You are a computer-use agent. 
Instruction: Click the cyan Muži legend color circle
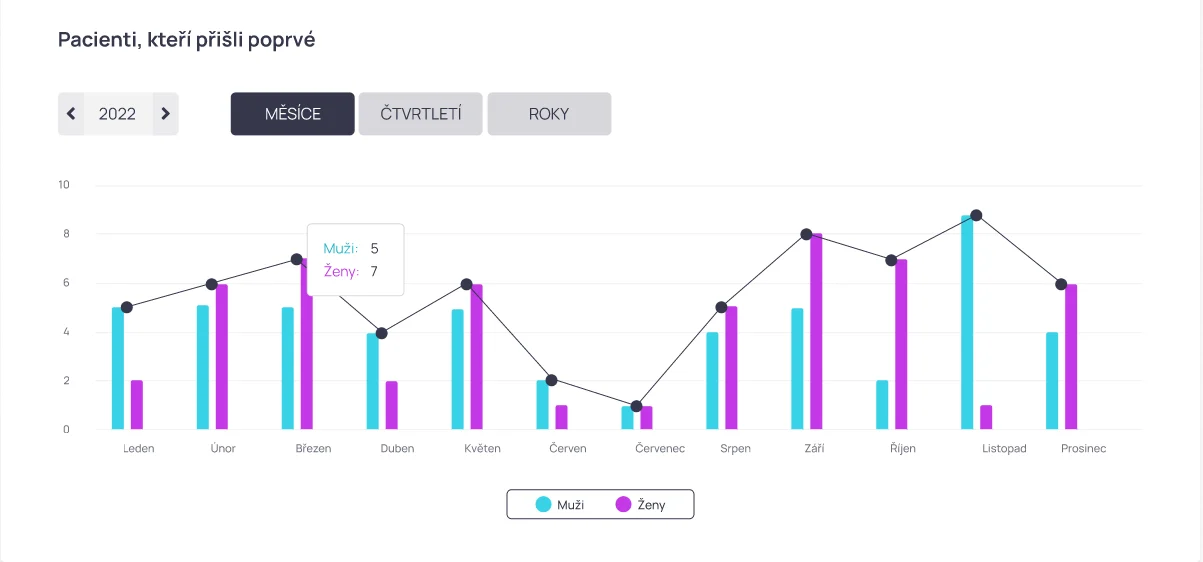(544, 505)
